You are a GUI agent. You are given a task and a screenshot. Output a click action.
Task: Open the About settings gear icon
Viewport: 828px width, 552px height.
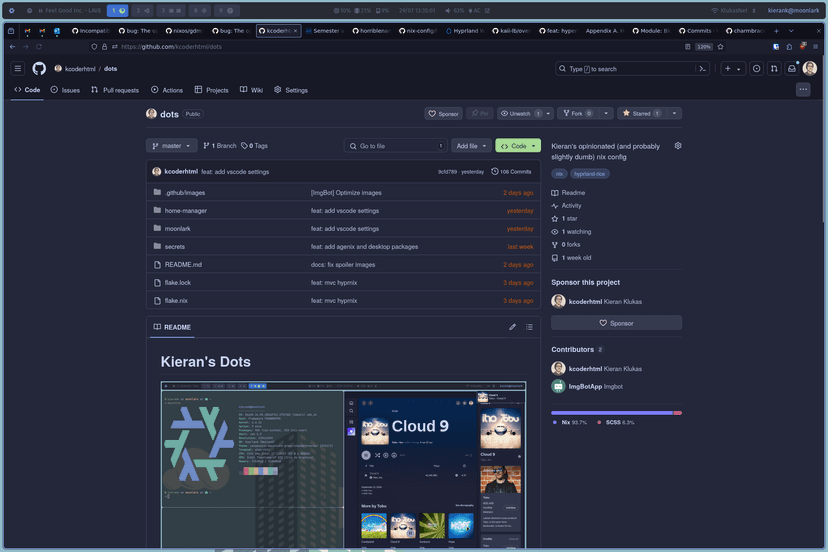[678, 146]
